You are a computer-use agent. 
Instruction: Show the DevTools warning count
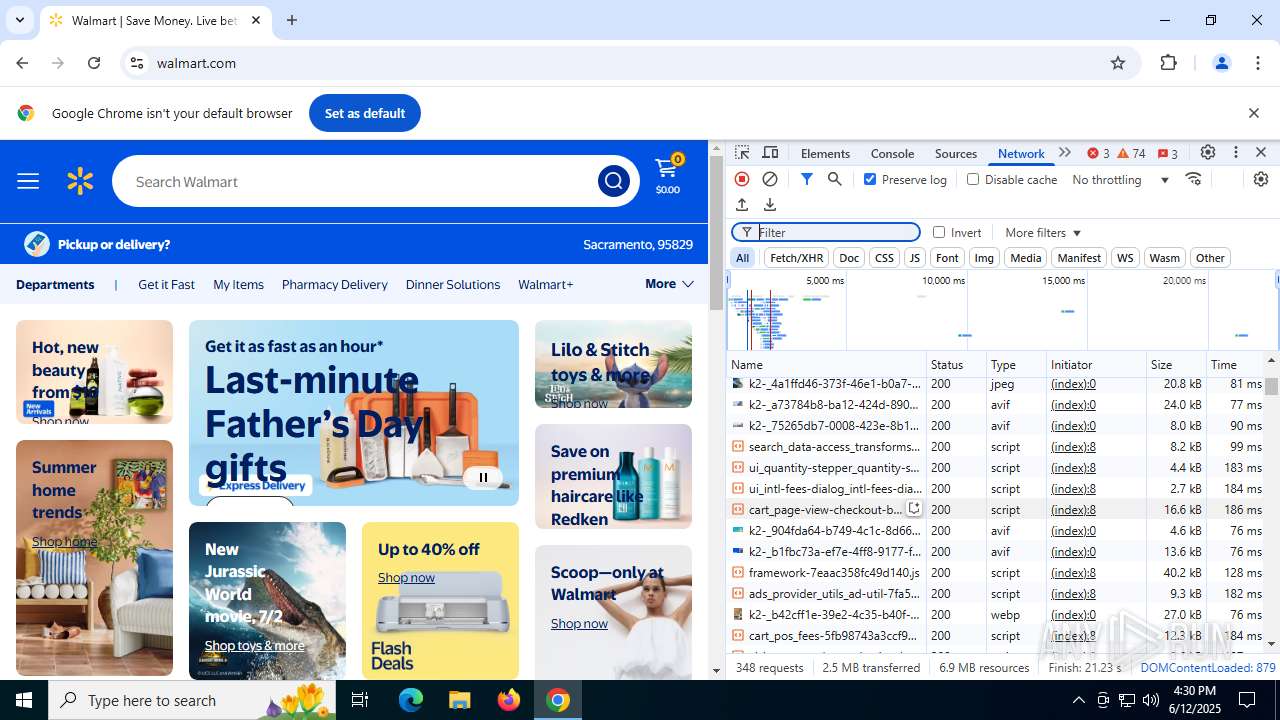(x=1131, y=153)
